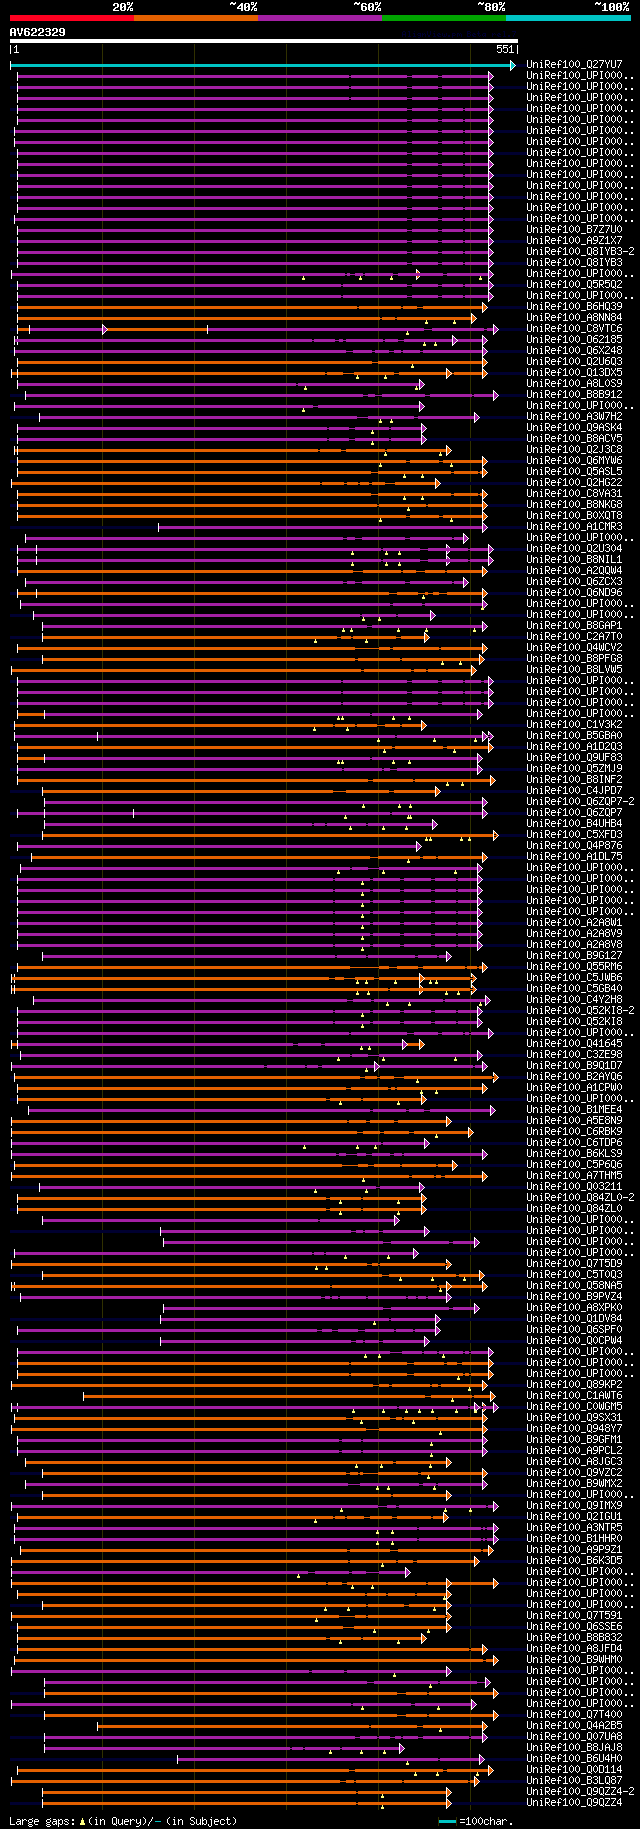Click the UniRef100_C5JWB6 label
The image size is (640, 1829).
[574, 977]
